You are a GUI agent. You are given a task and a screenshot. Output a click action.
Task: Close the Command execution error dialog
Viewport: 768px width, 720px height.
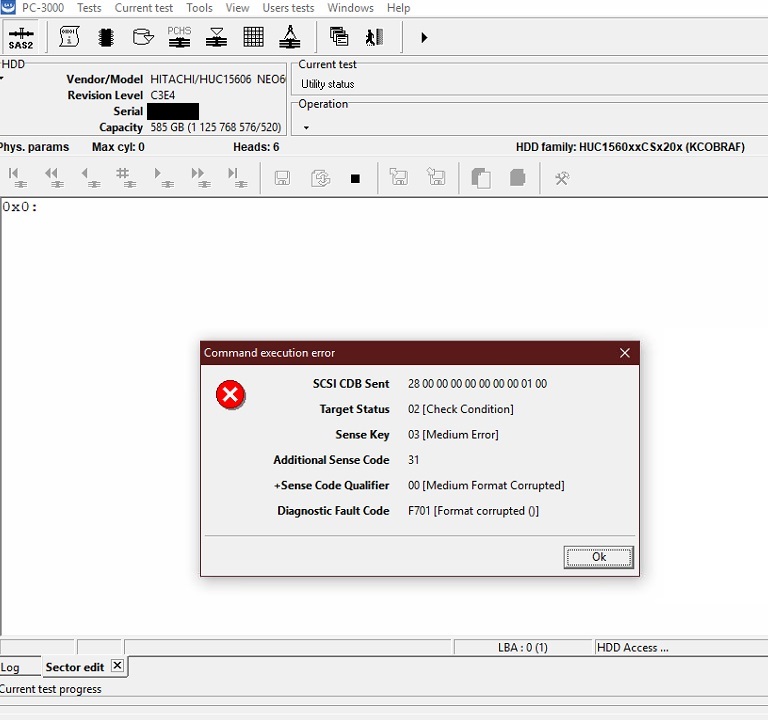click(625, 353)
